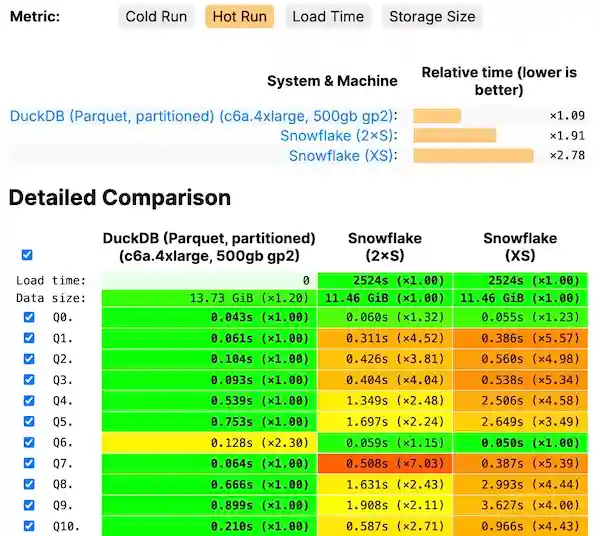
Task: Click the Snowflake (XS) column header
Action: point(520,247)
